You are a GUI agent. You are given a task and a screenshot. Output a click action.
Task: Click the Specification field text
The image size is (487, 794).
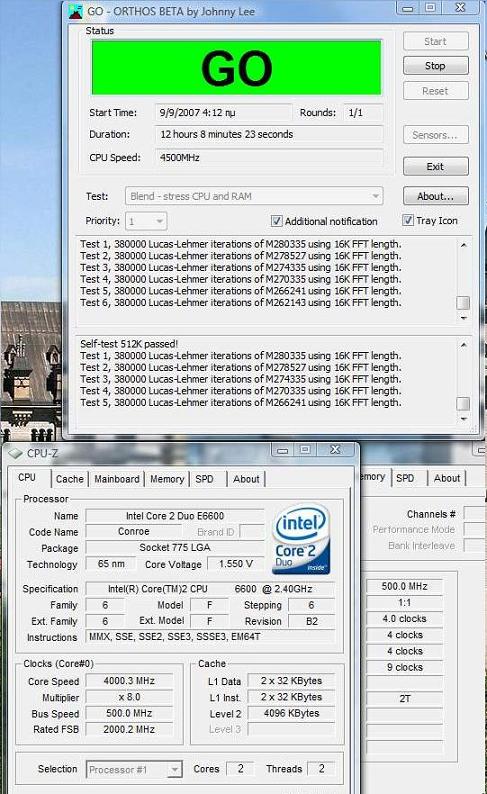pos(211,589)
